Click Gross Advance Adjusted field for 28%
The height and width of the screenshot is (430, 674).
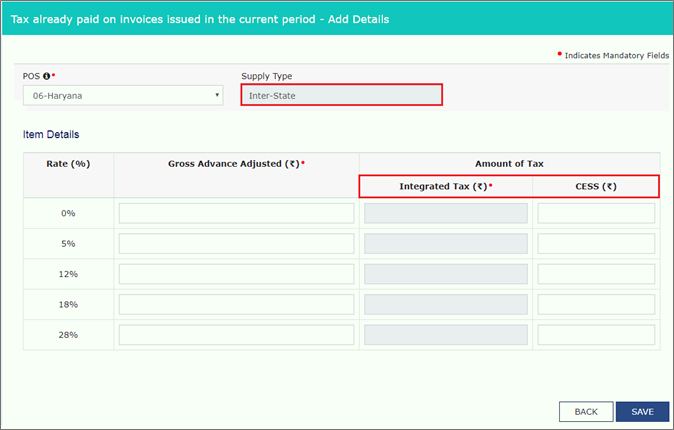click(236, 335)
